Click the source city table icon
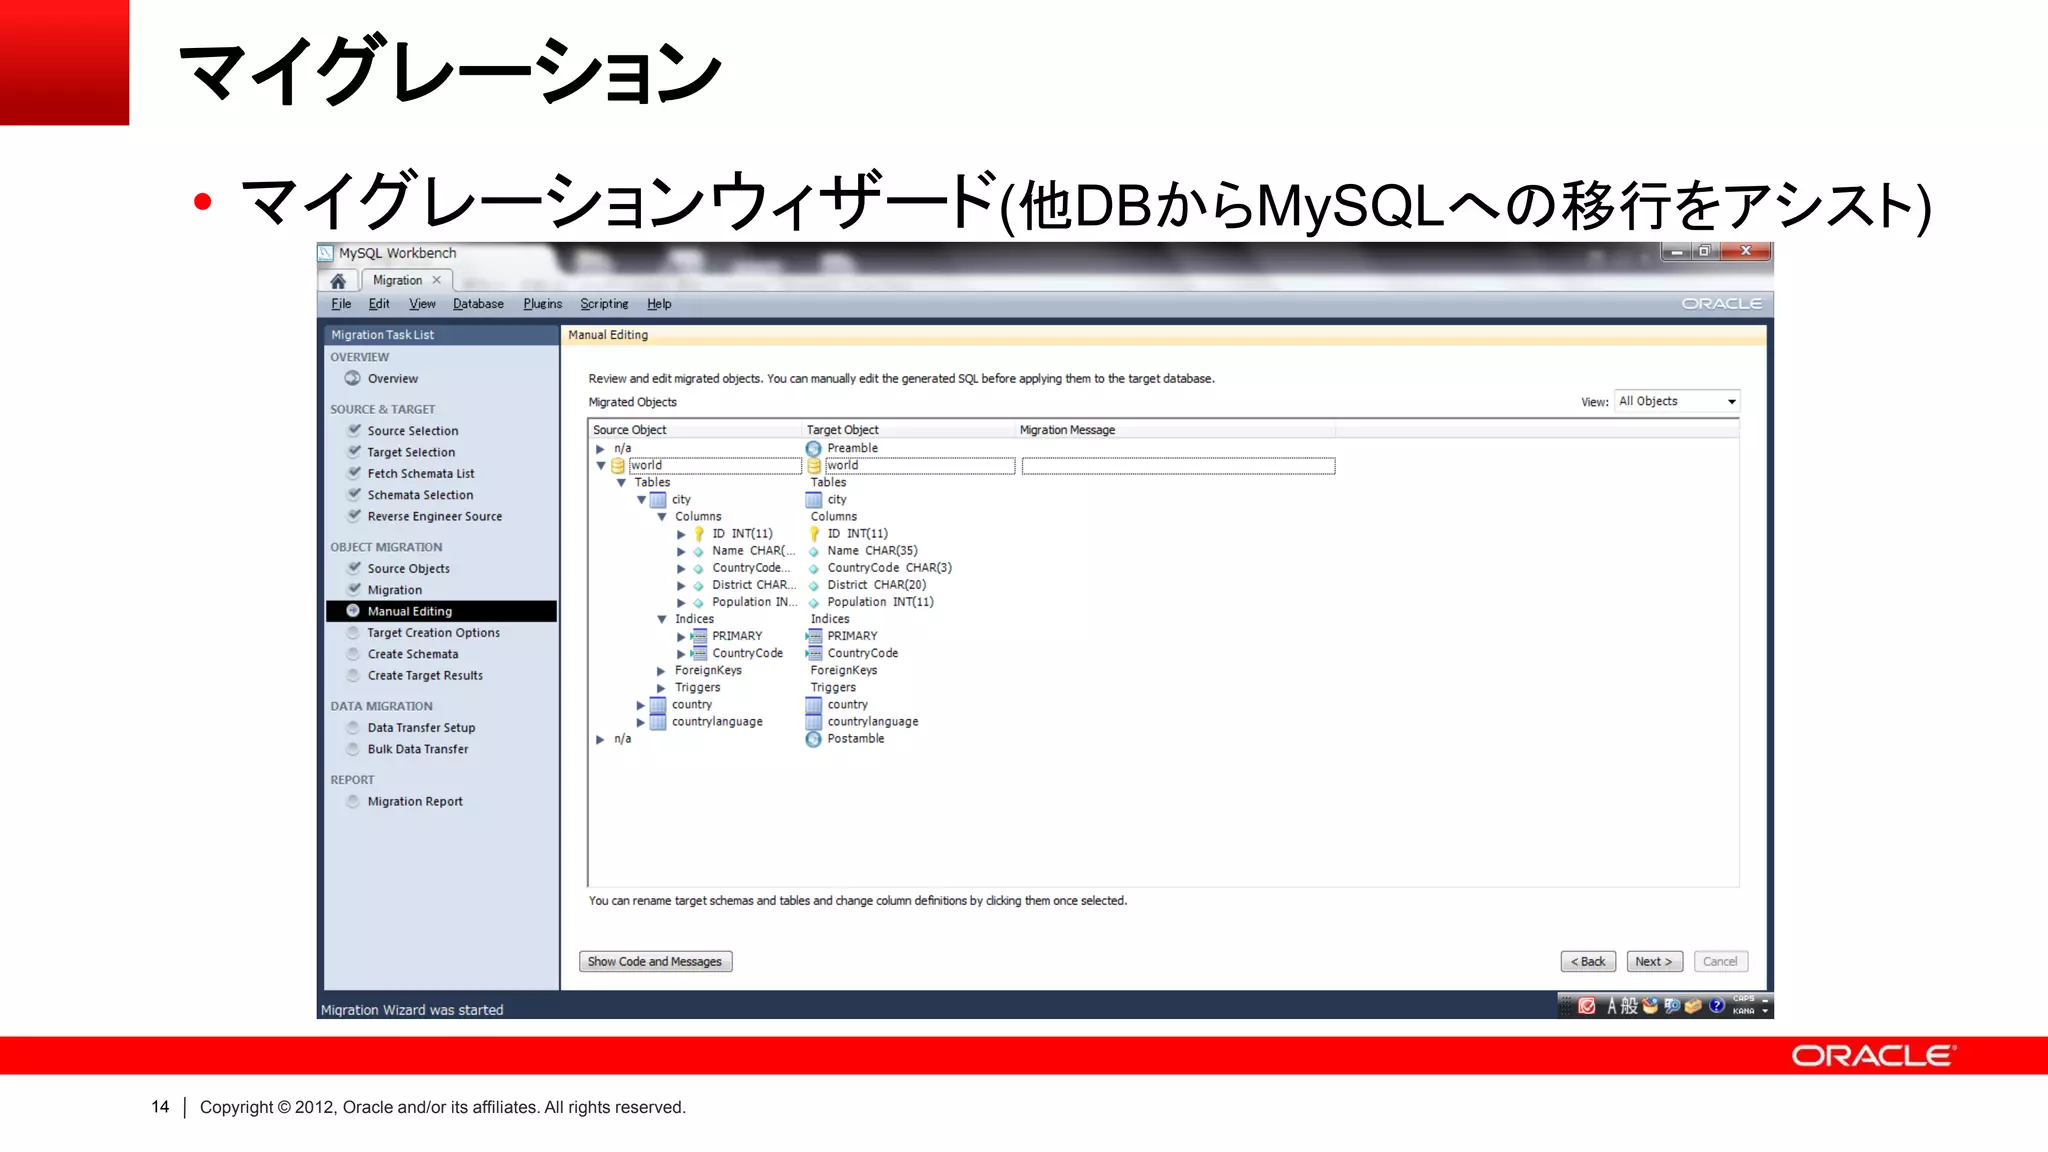 658,500
